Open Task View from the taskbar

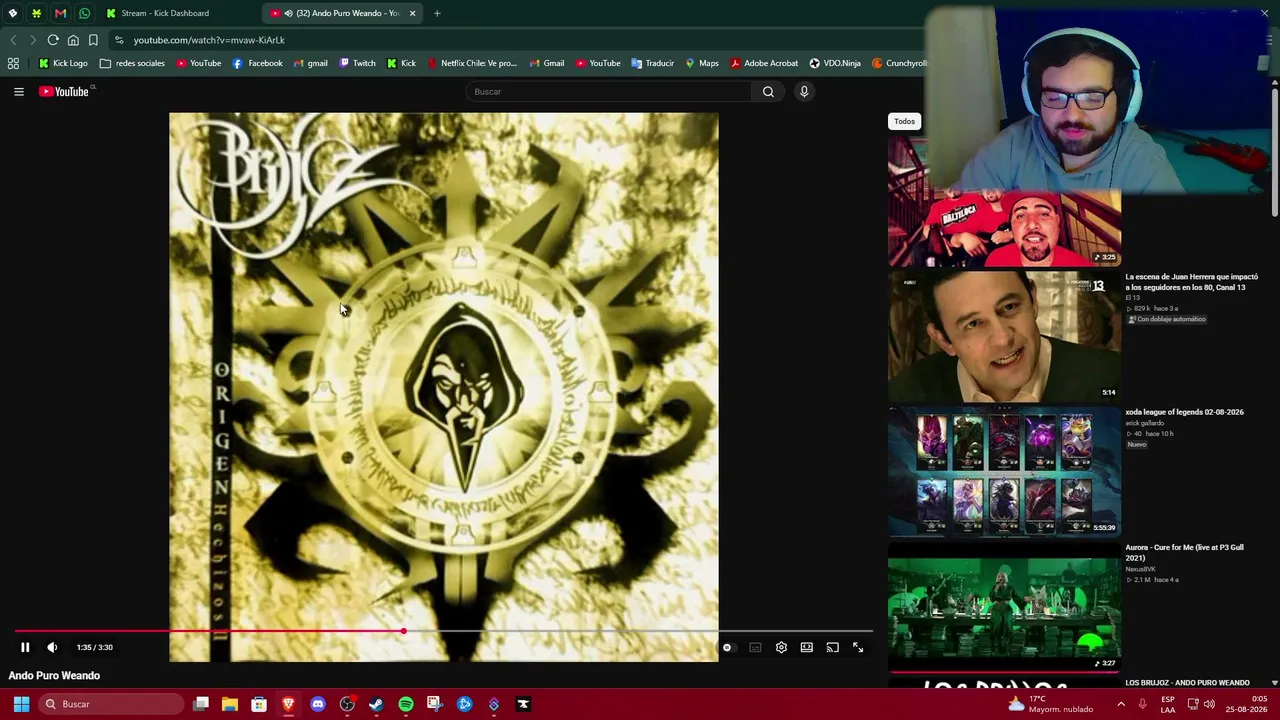coord(201,704)
